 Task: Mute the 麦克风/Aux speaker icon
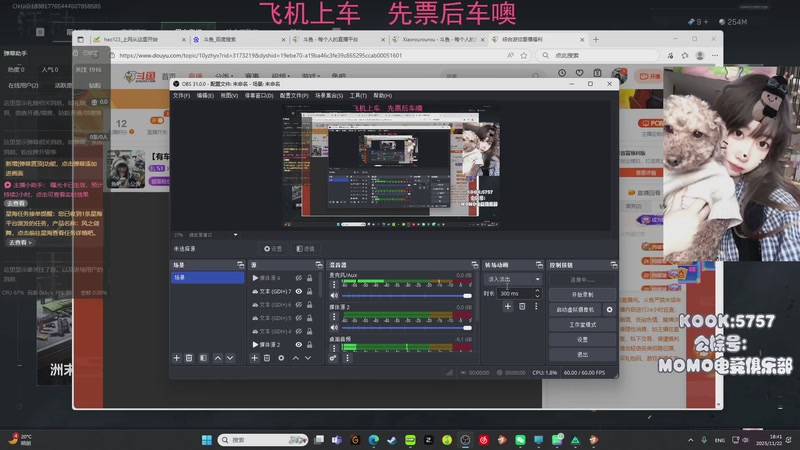(x=334, y=295)
